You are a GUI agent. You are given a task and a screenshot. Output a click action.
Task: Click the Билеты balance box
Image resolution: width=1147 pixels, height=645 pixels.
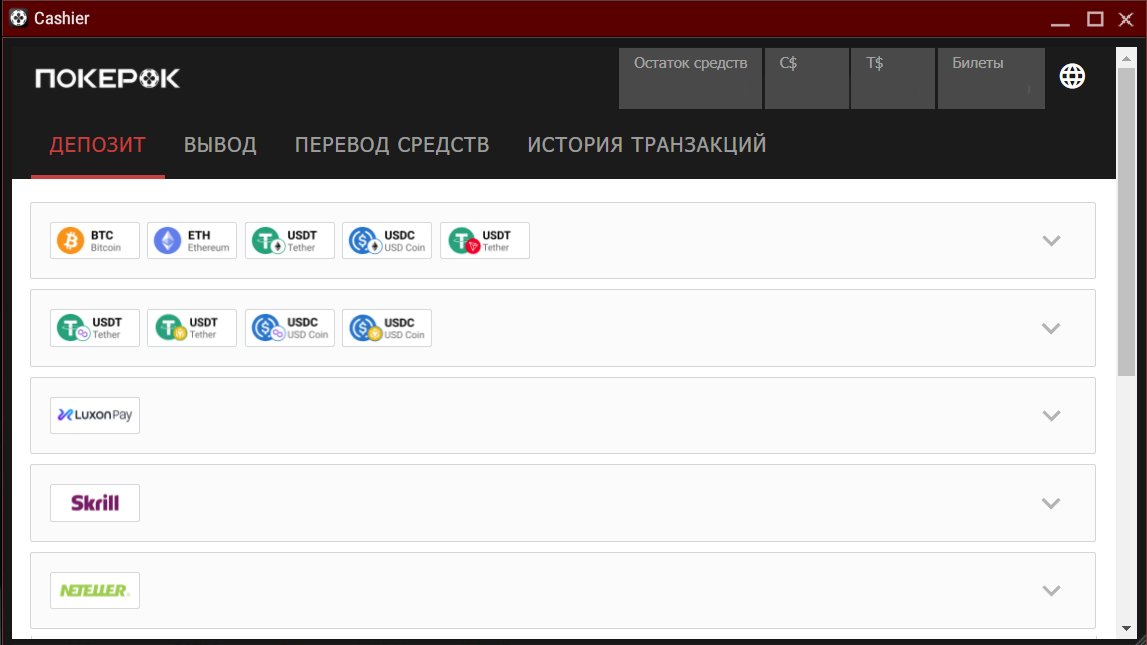click(990, 78)
